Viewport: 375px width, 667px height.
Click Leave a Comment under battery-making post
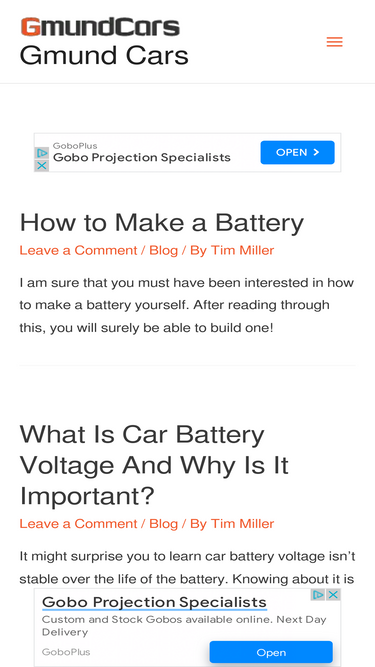78,250
